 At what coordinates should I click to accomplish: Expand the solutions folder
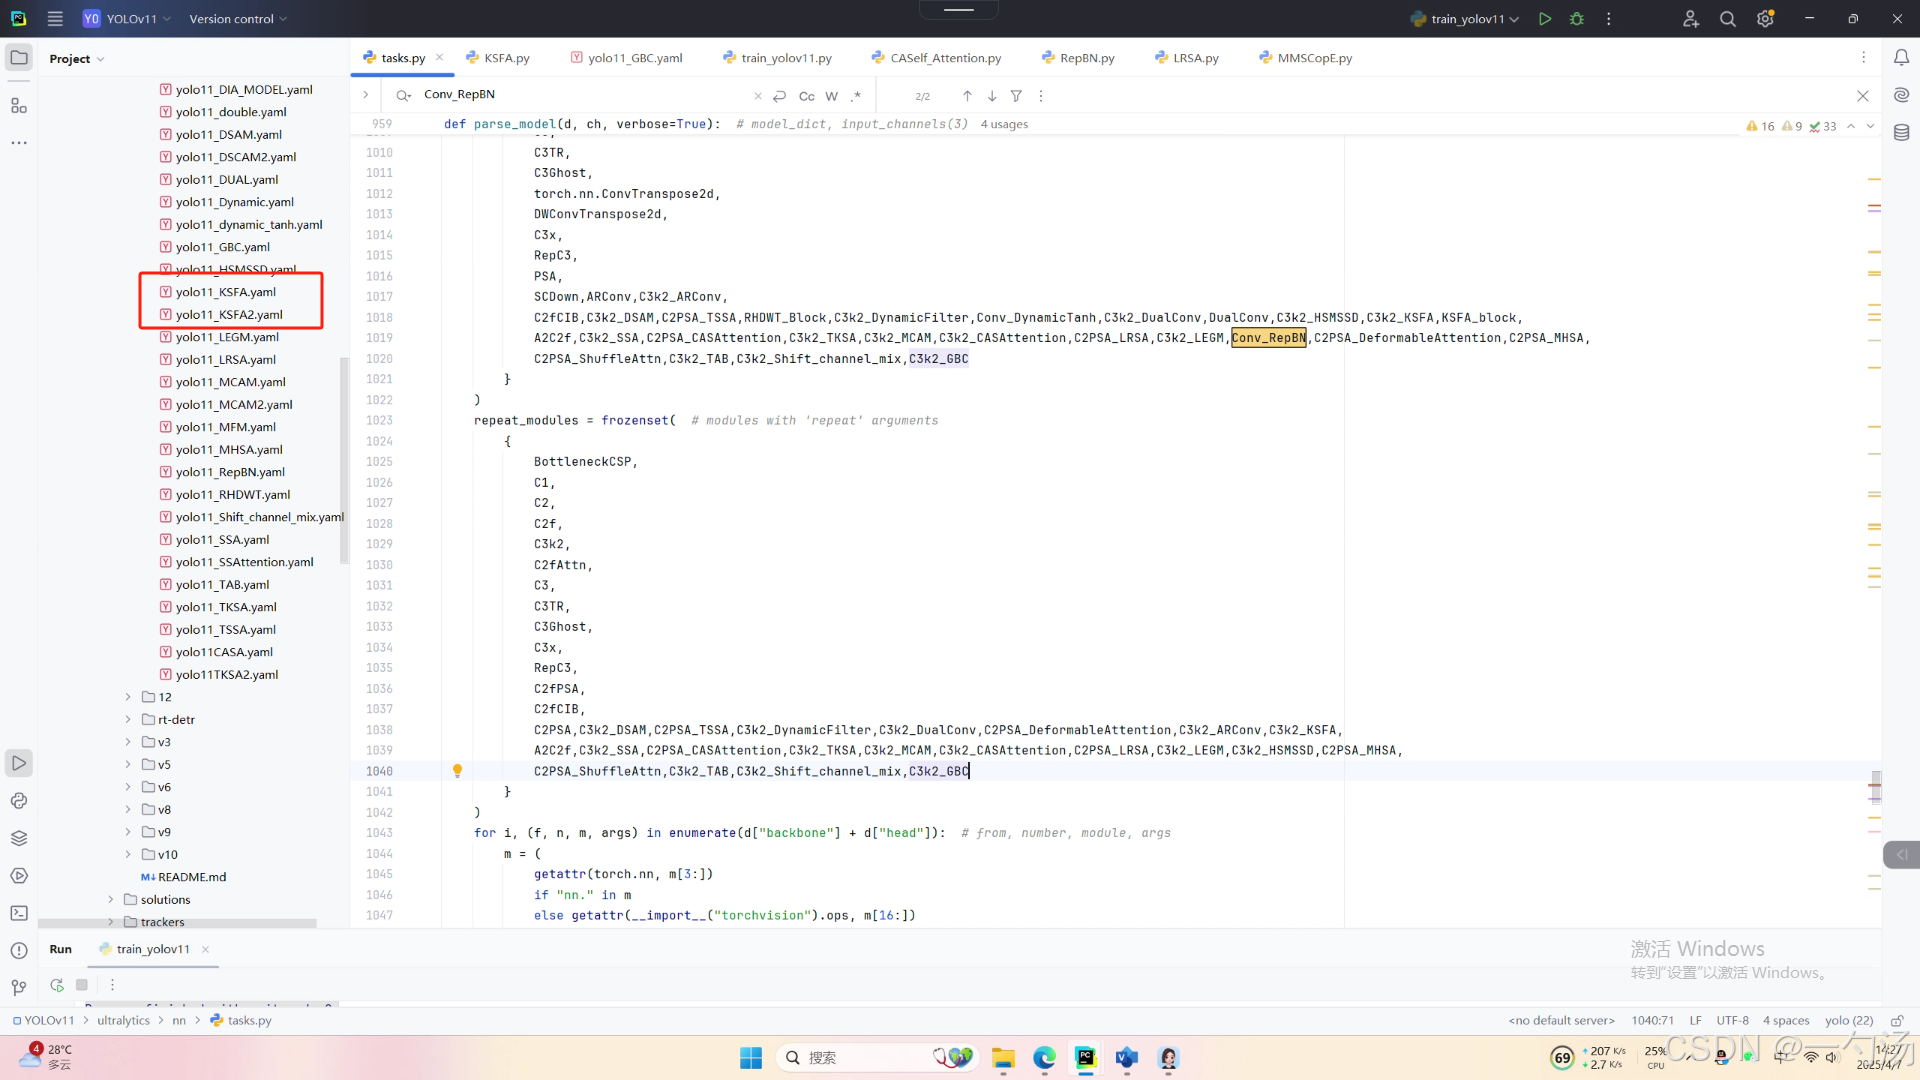pyautogui.click(x=111, y=900)
